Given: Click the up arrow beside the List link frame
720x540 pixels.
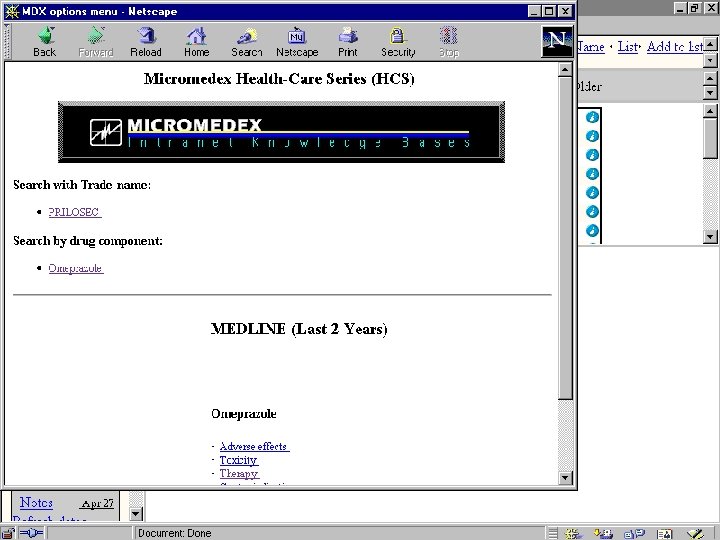Looking at the screenshot, I should [x=710, y=45].
